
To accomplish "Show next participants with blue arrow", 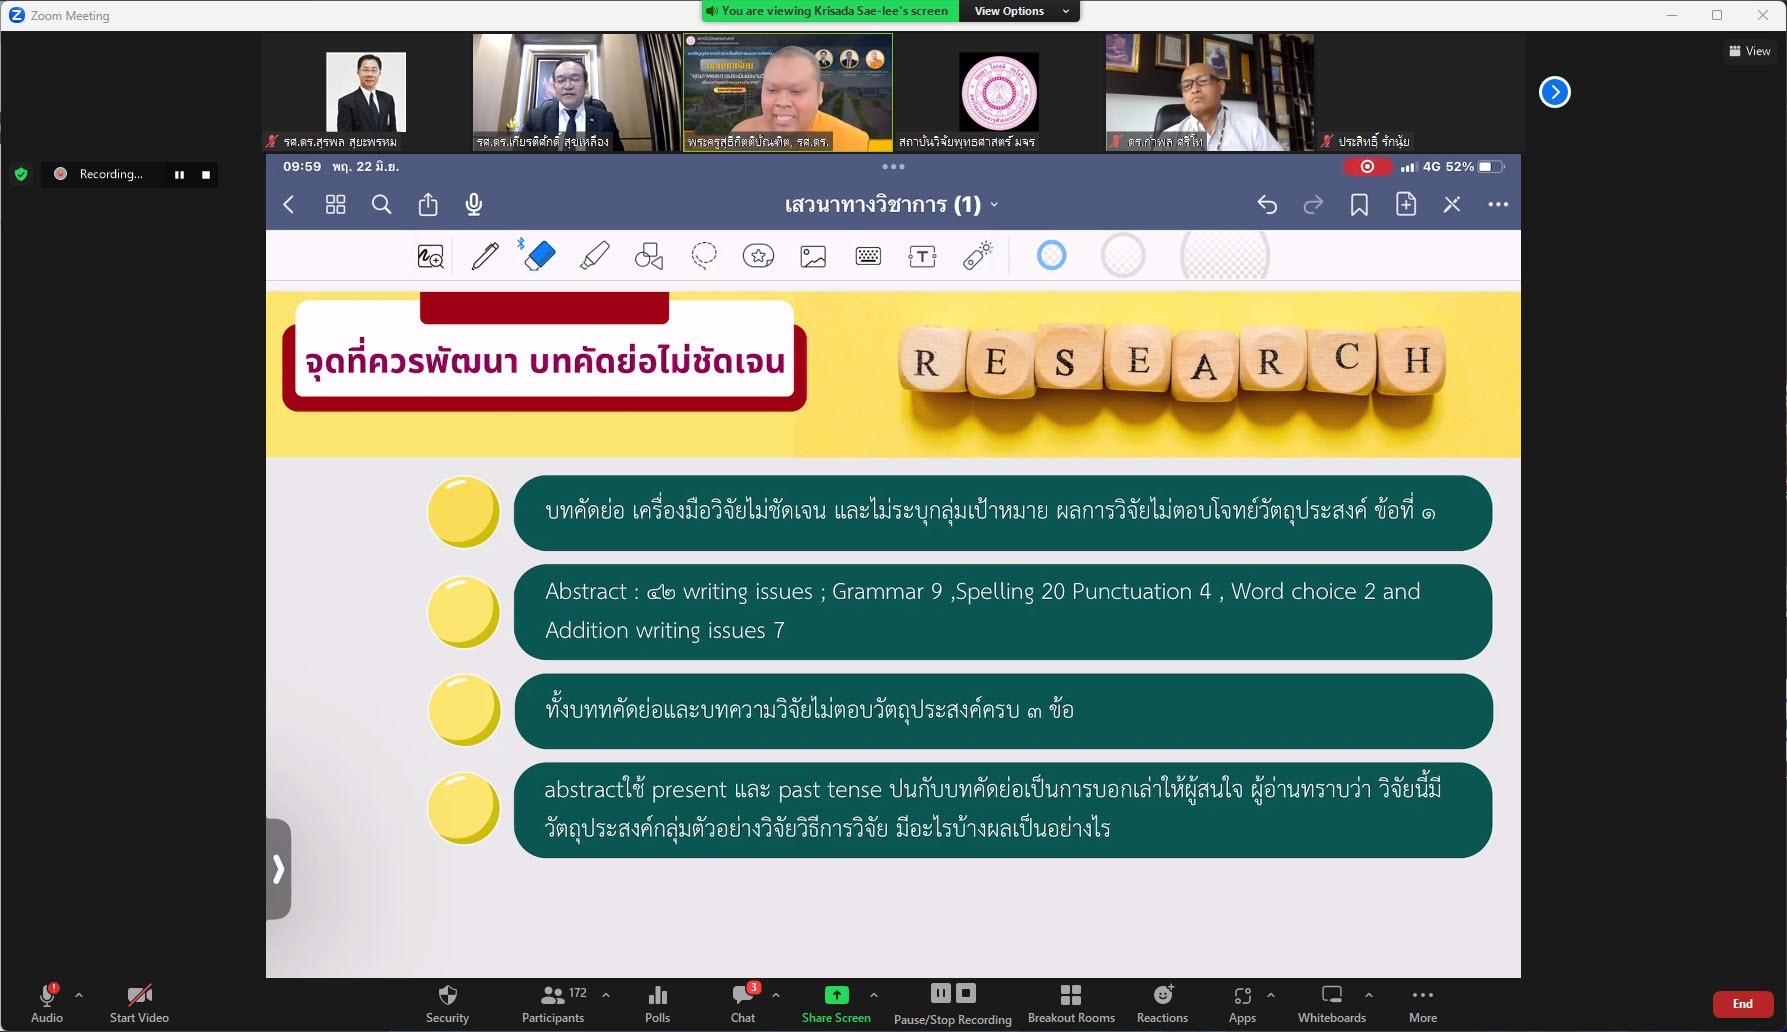I will coord(1554,92).
